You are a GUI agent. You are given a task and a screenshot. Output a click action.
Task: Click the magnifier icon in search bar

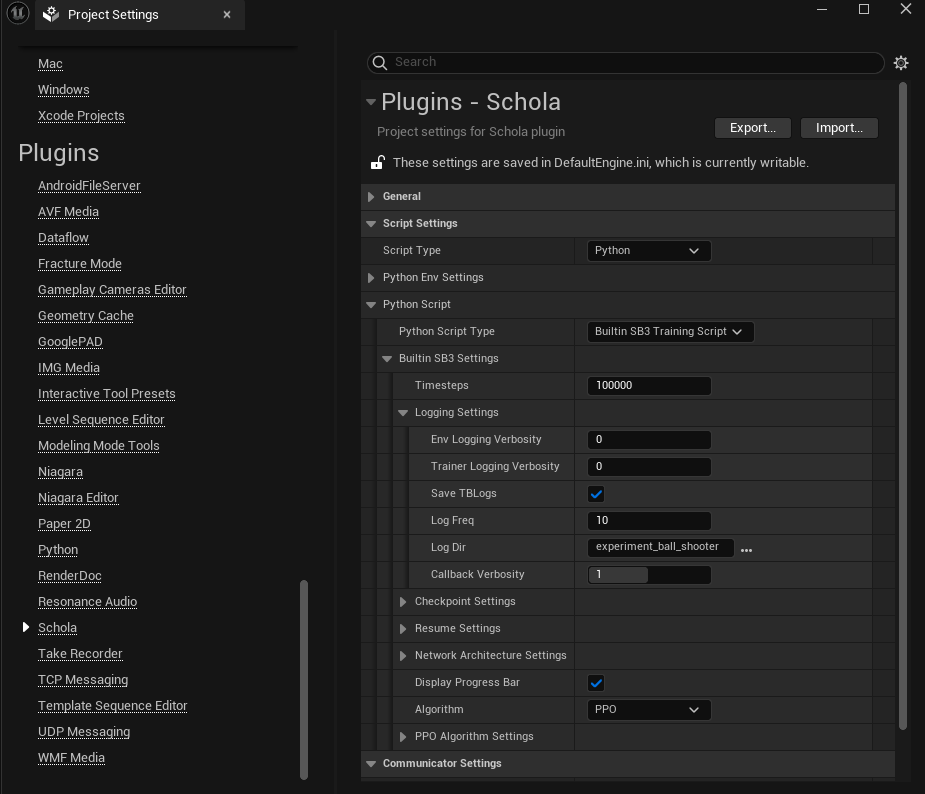pyautogui.click(x=380, y=62)
